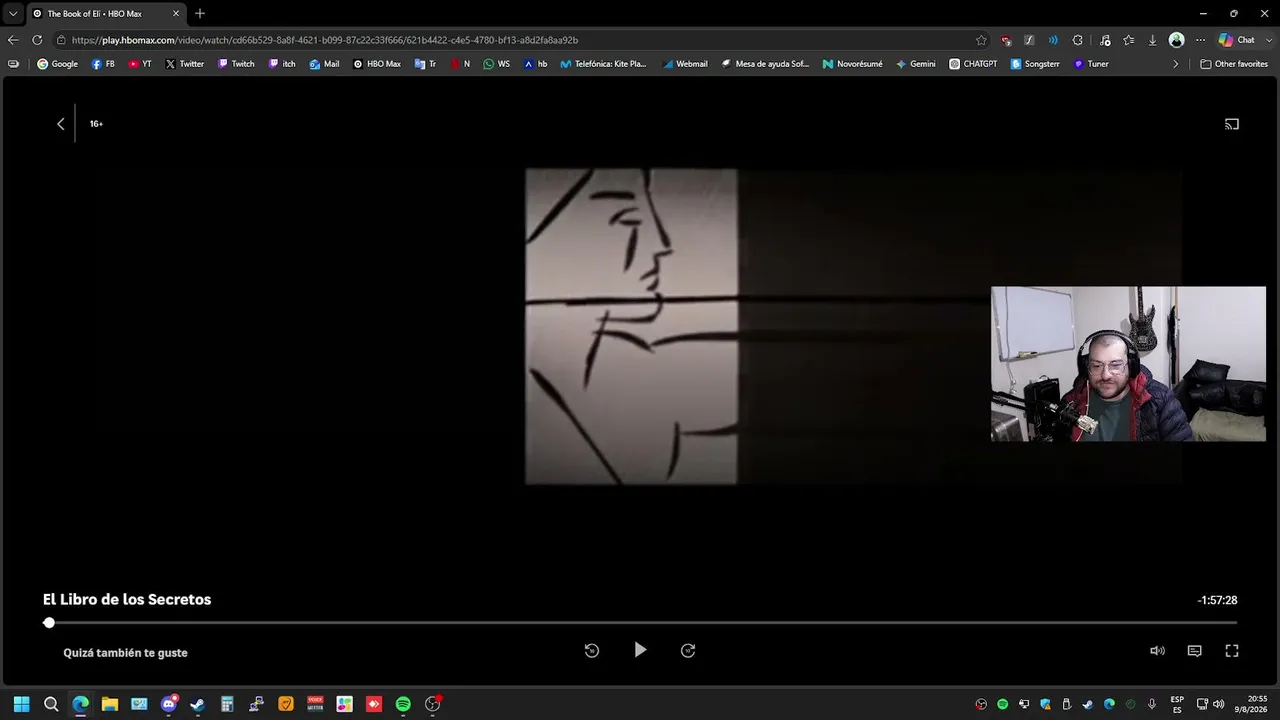Navigate back with the browser back arrow
Screen dimensions: 1280x720
13,40
